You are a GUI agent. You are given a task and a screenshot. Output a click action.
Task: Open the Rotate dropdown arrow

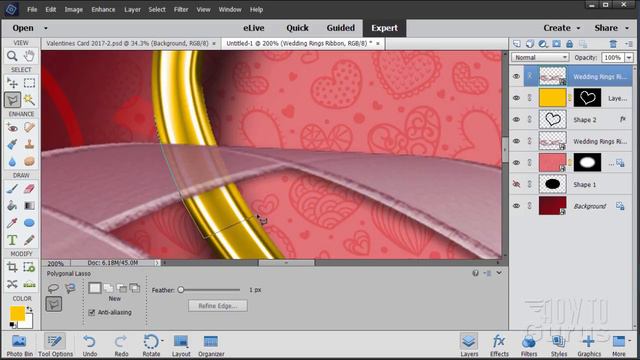162,340
